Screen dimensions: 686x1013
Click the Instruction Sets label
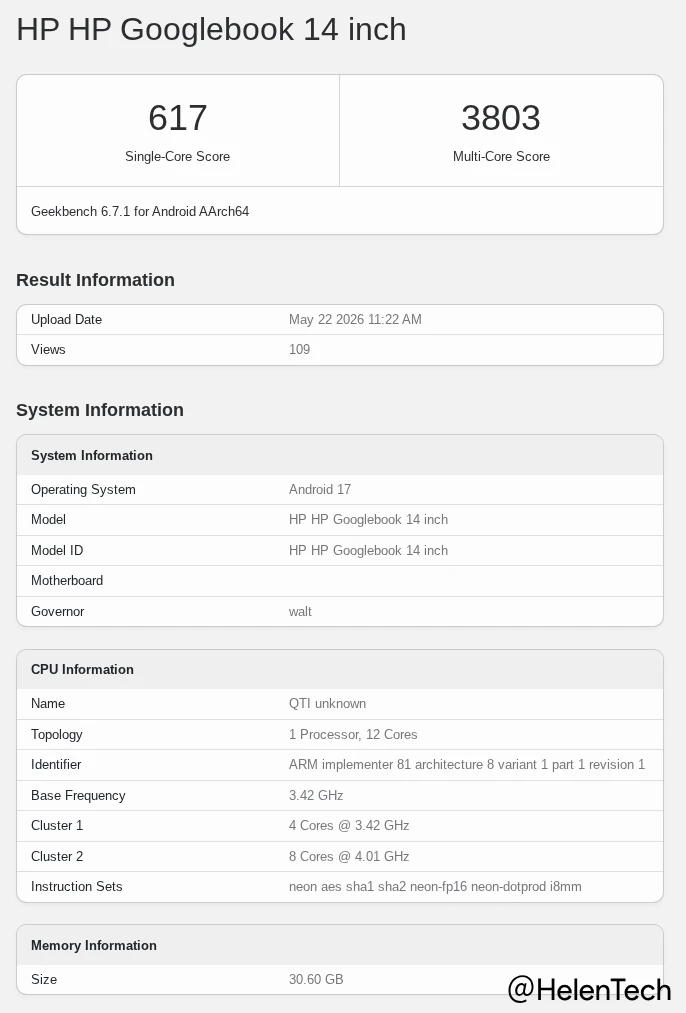pyautogui.click(x=77, y=886)
